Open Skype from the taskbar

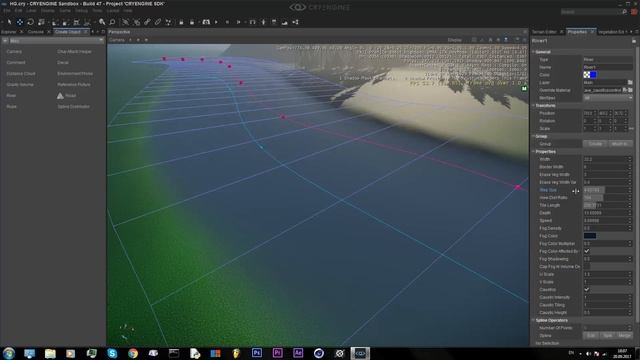pos(112,353)
